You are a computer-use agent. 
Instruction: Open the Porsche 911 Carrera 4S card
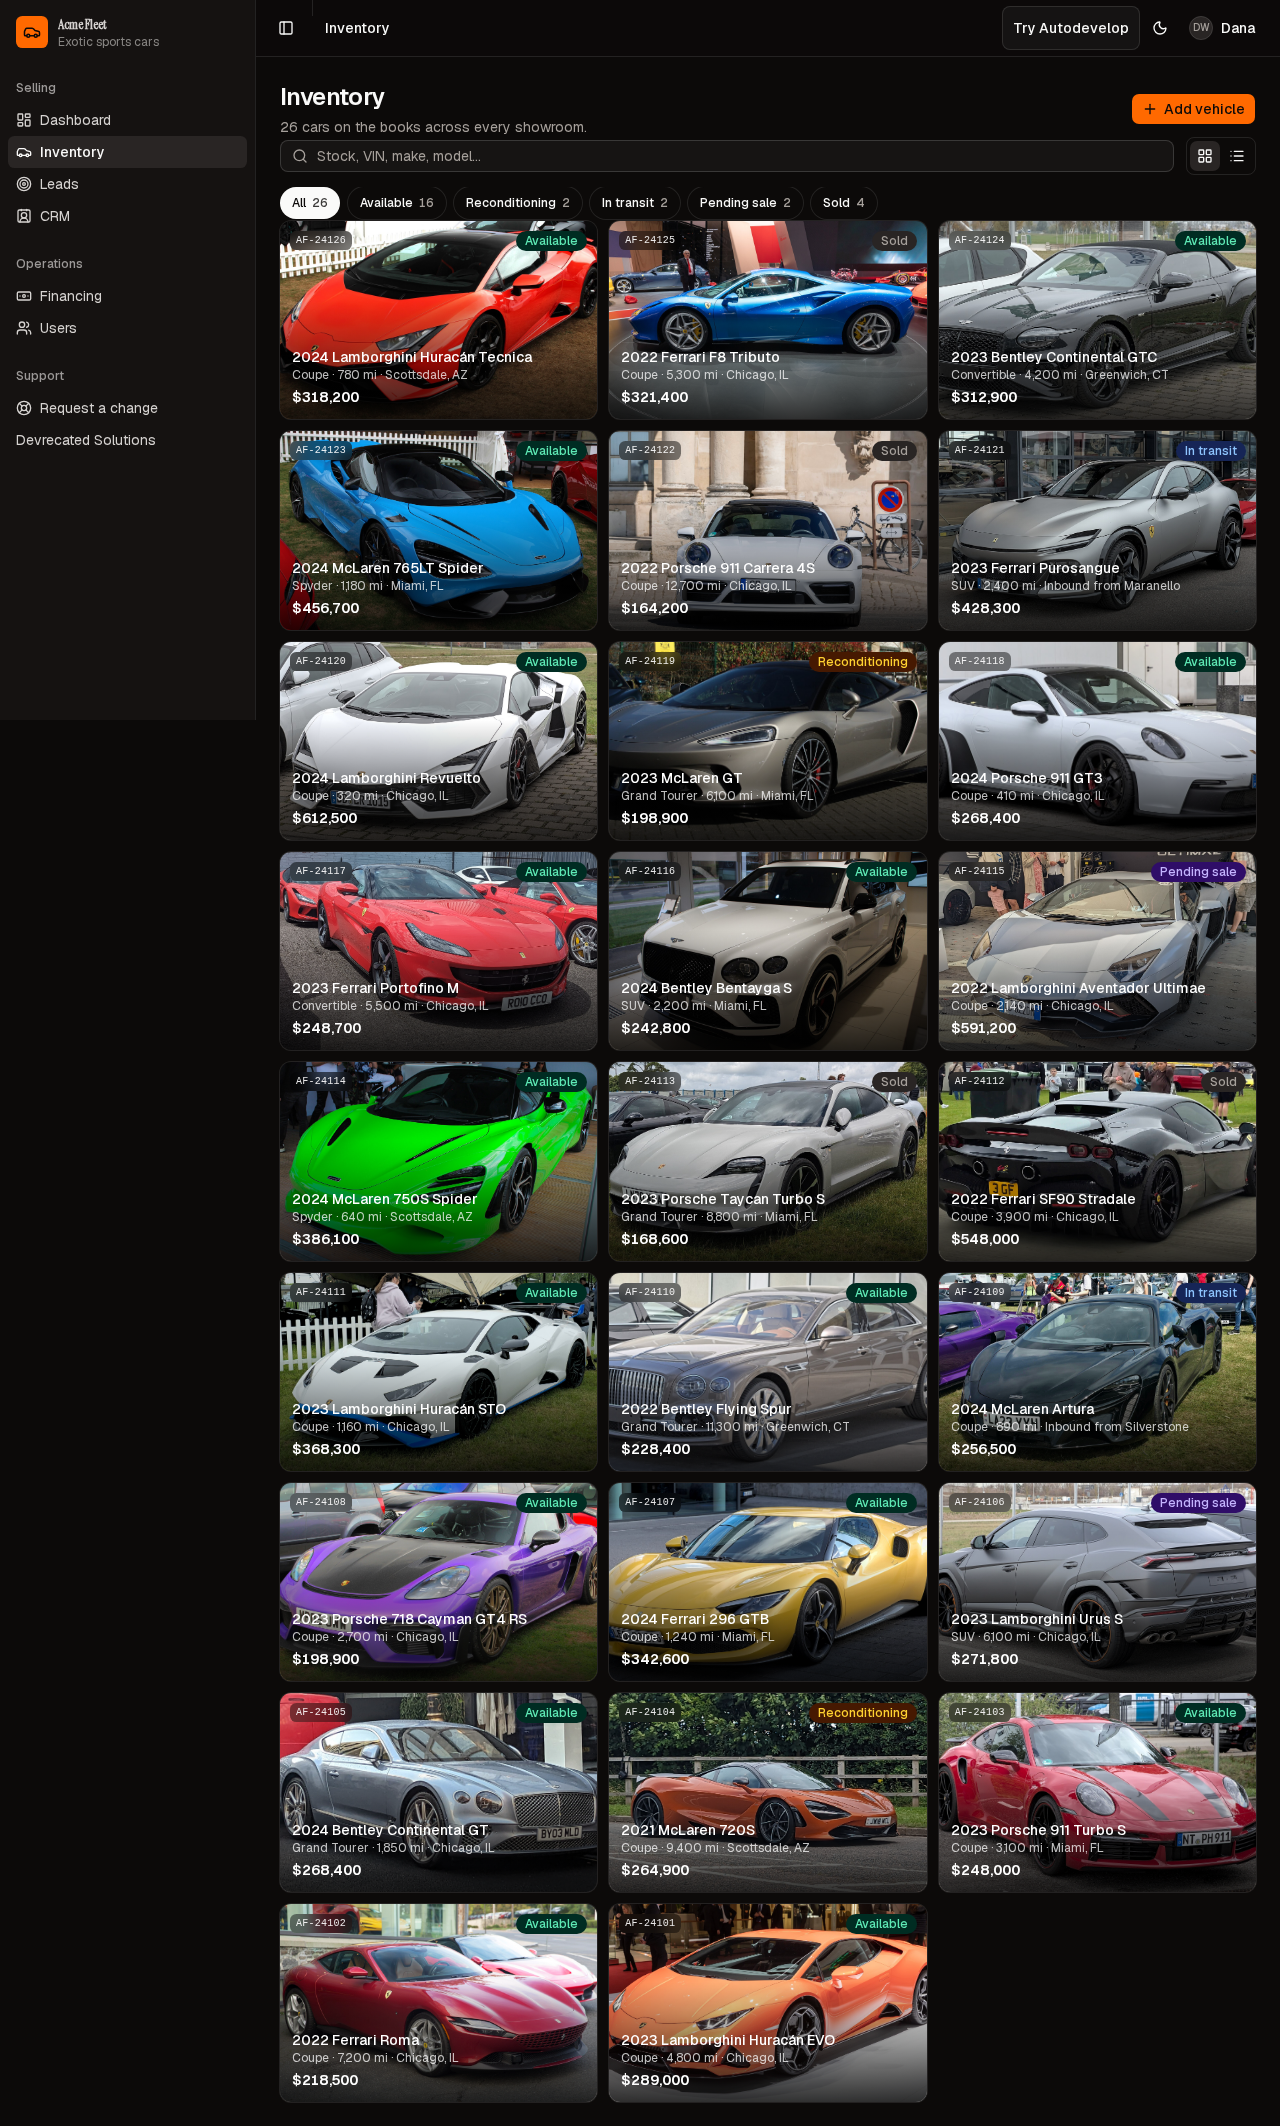point(768,531)
